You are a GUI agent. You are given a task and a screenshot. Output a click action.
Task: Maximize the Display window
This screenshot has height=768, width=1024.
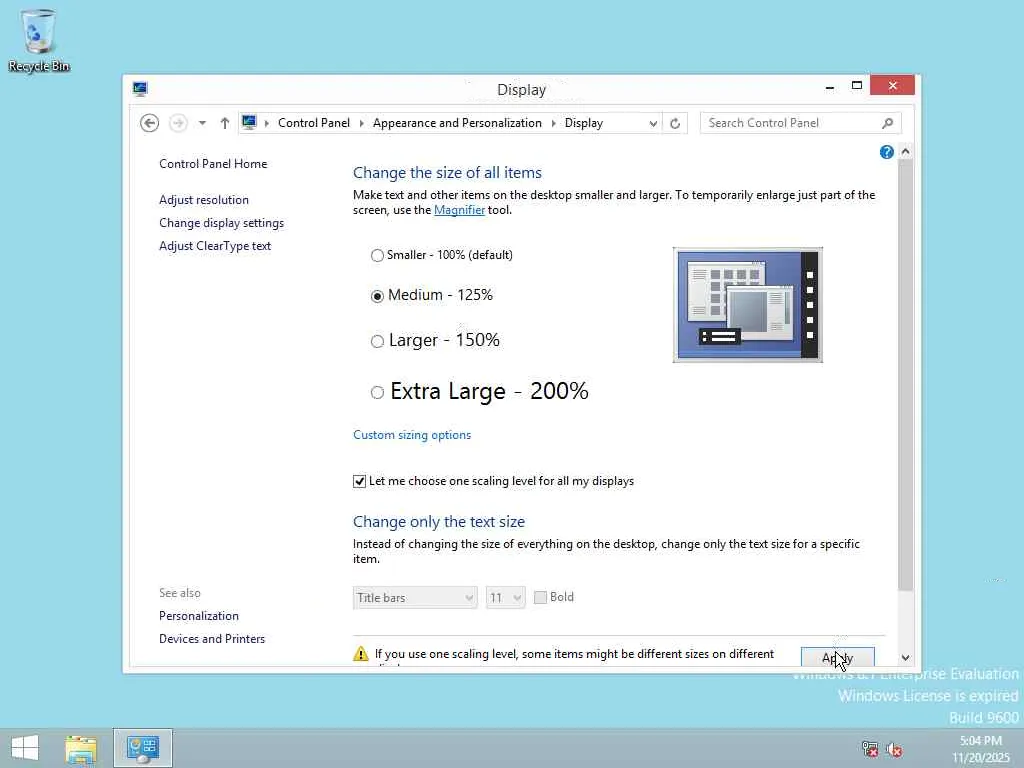coord(857,86)
